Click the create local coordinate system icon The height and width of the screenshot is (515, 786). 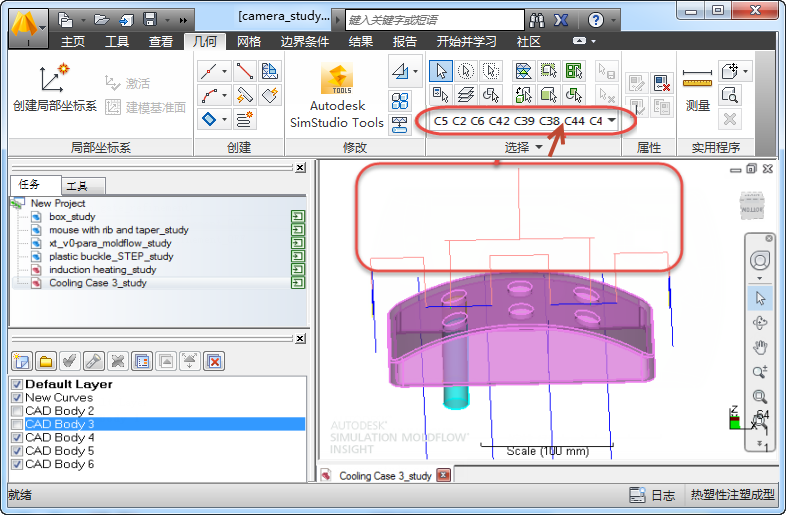point(54,78)
